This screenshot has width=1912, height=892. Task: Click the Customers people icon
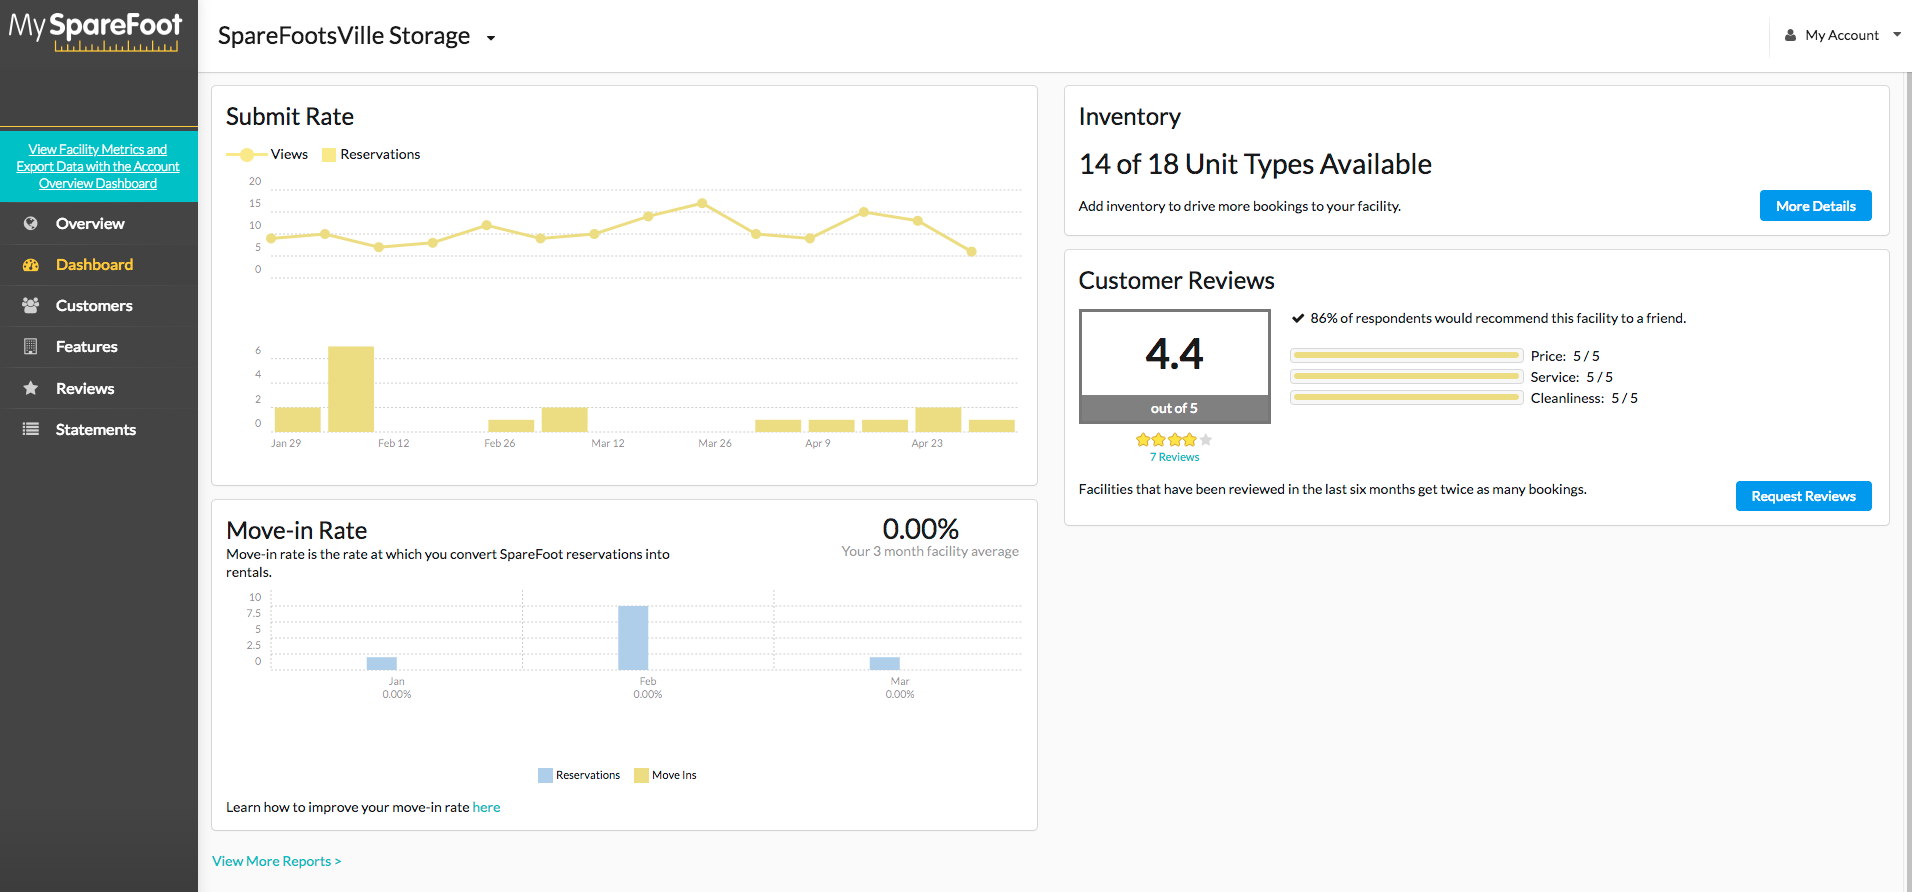pos(31,306)
